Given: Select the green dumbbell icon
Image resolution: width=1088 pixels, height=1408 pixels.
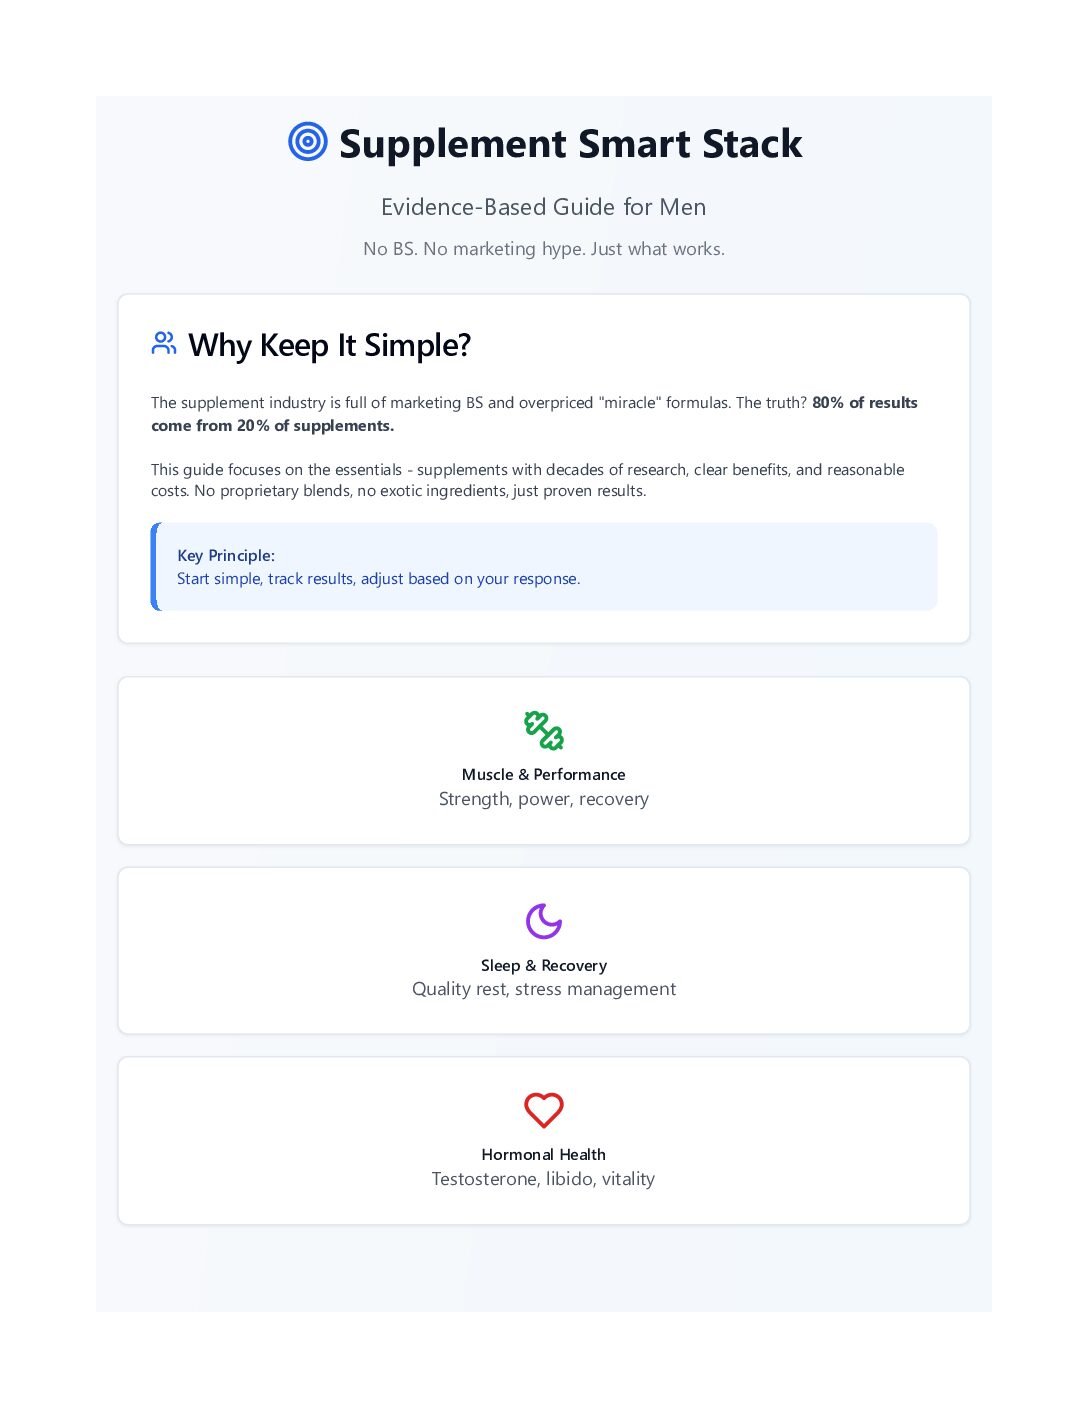Looking at the screenshot, I should [x=544, y=730].
